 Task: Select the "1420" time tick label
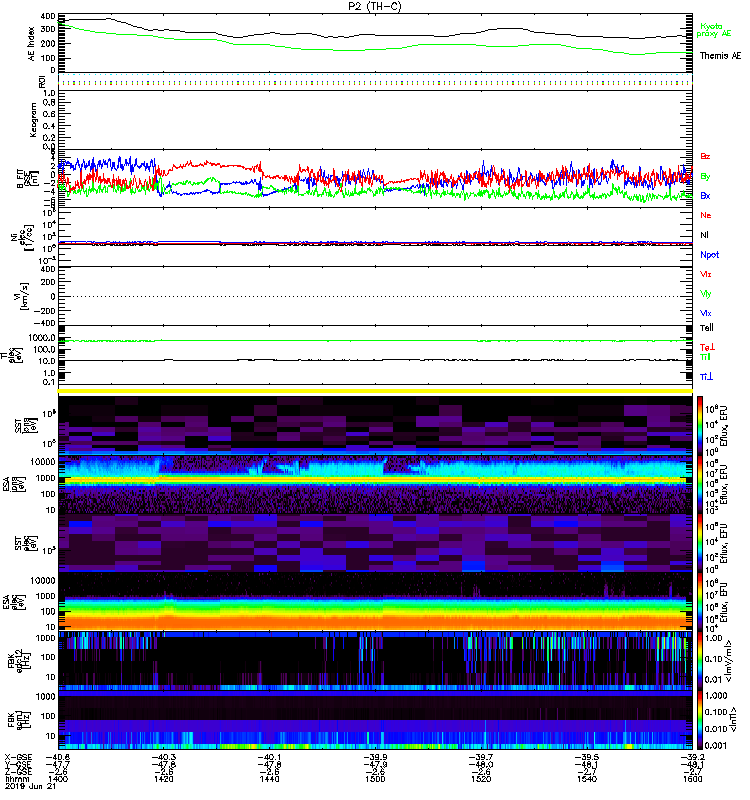(163, 779)
